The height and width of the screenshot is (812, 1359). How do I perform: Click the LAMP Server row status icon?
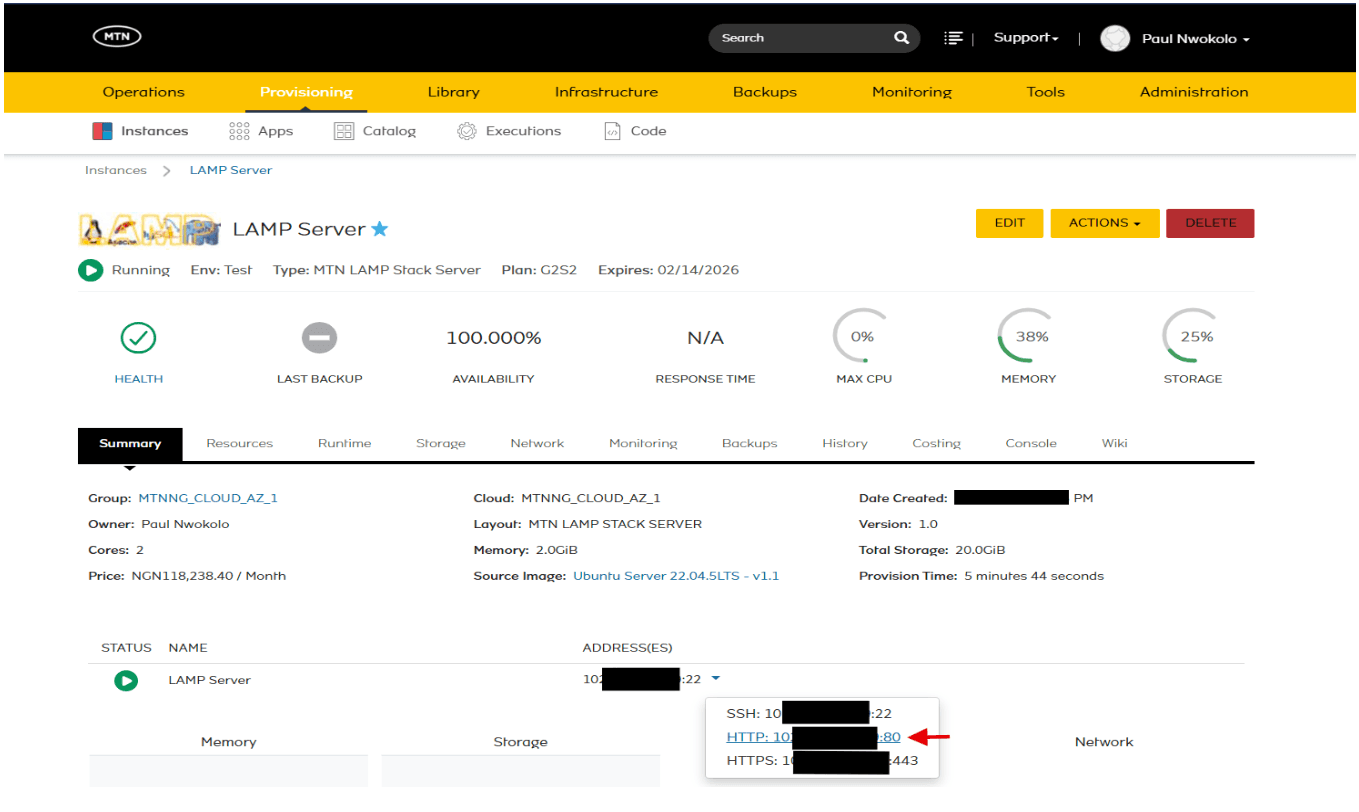pyautogui.click(x=125, y=681)
